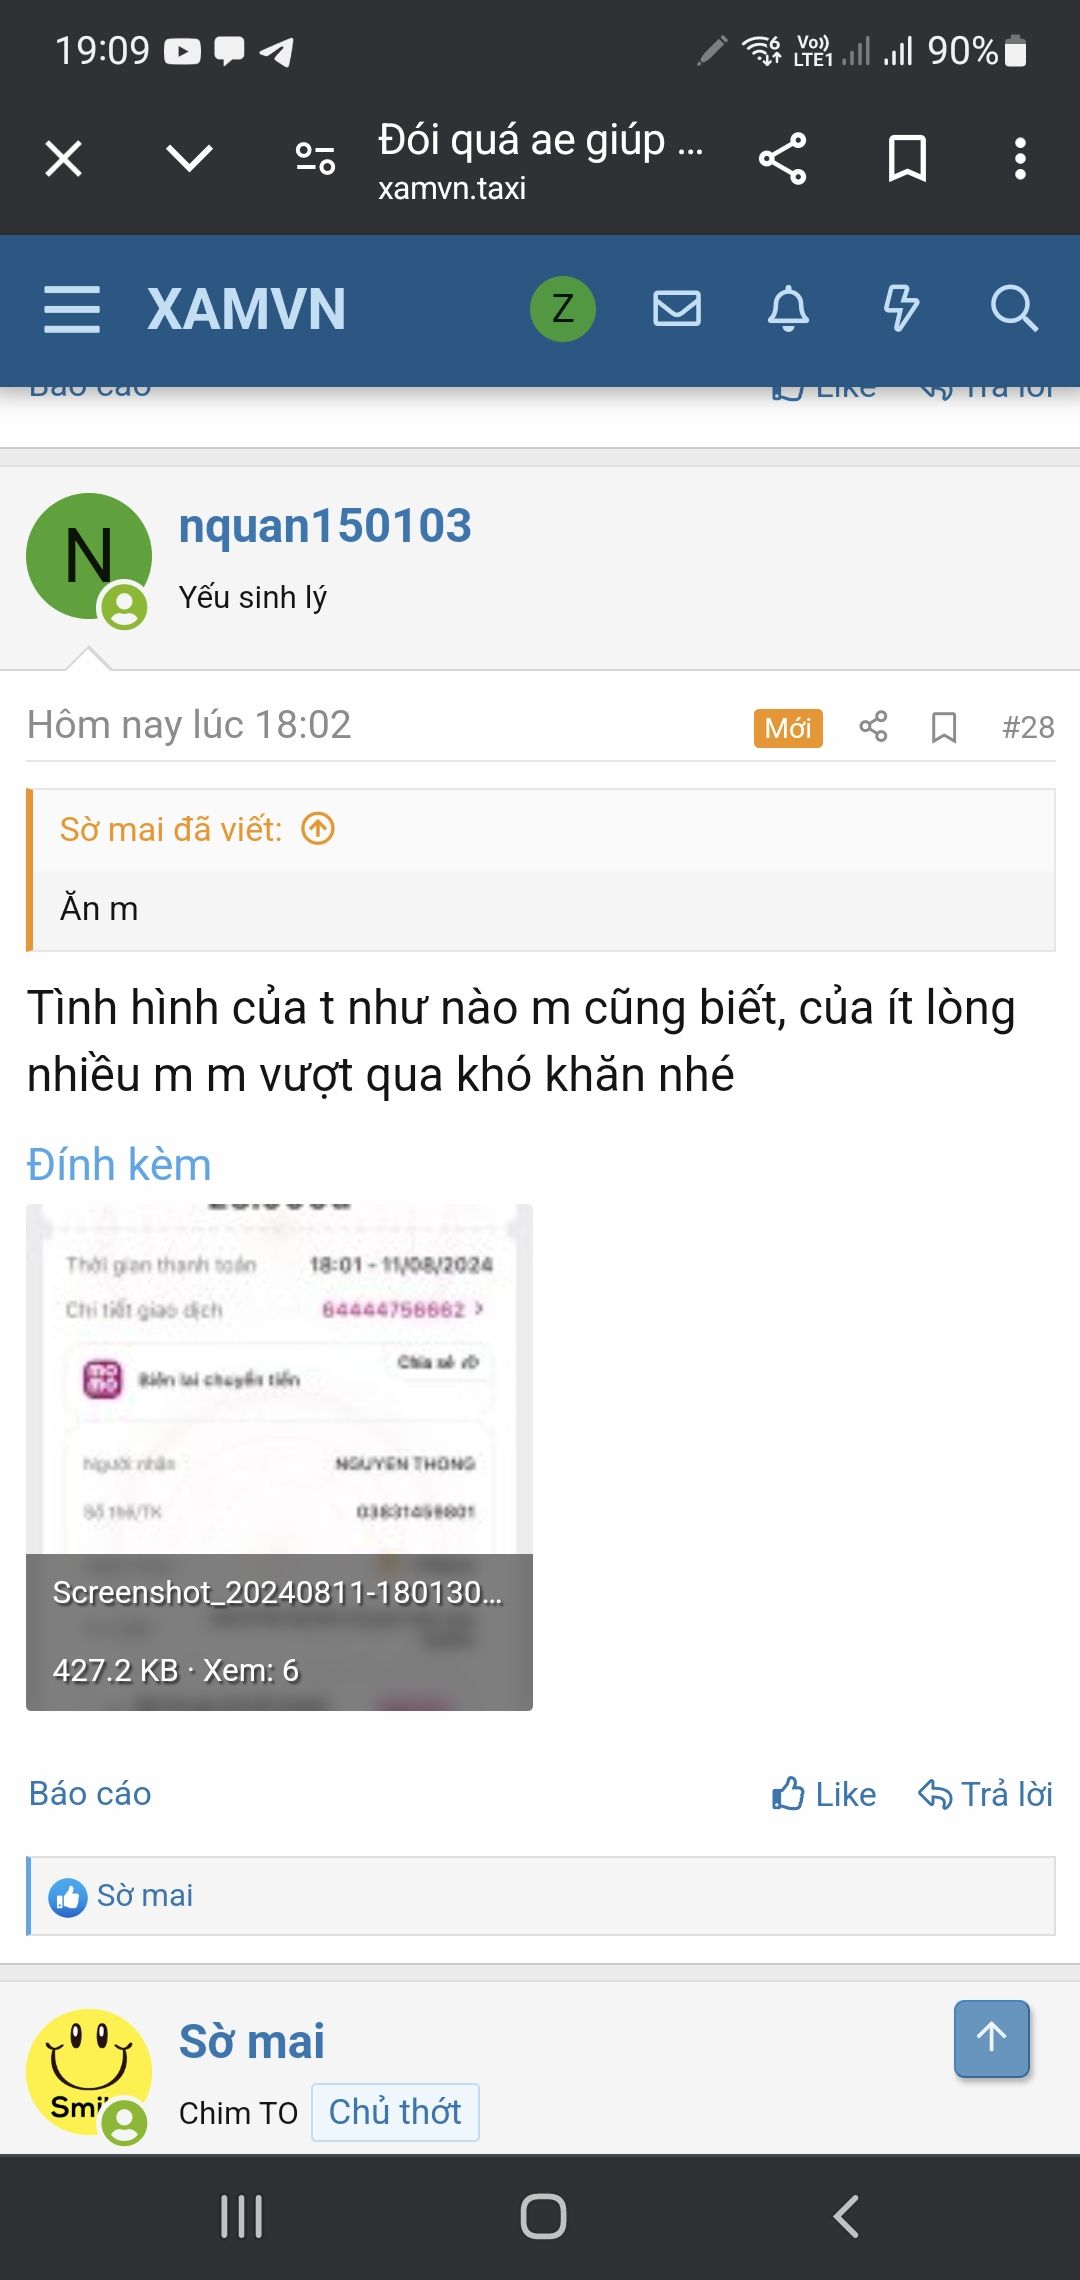This screenshot has height=2280, width=1080.
Task: Tap the scroll-to-top arrow button
Action: 992,2039
